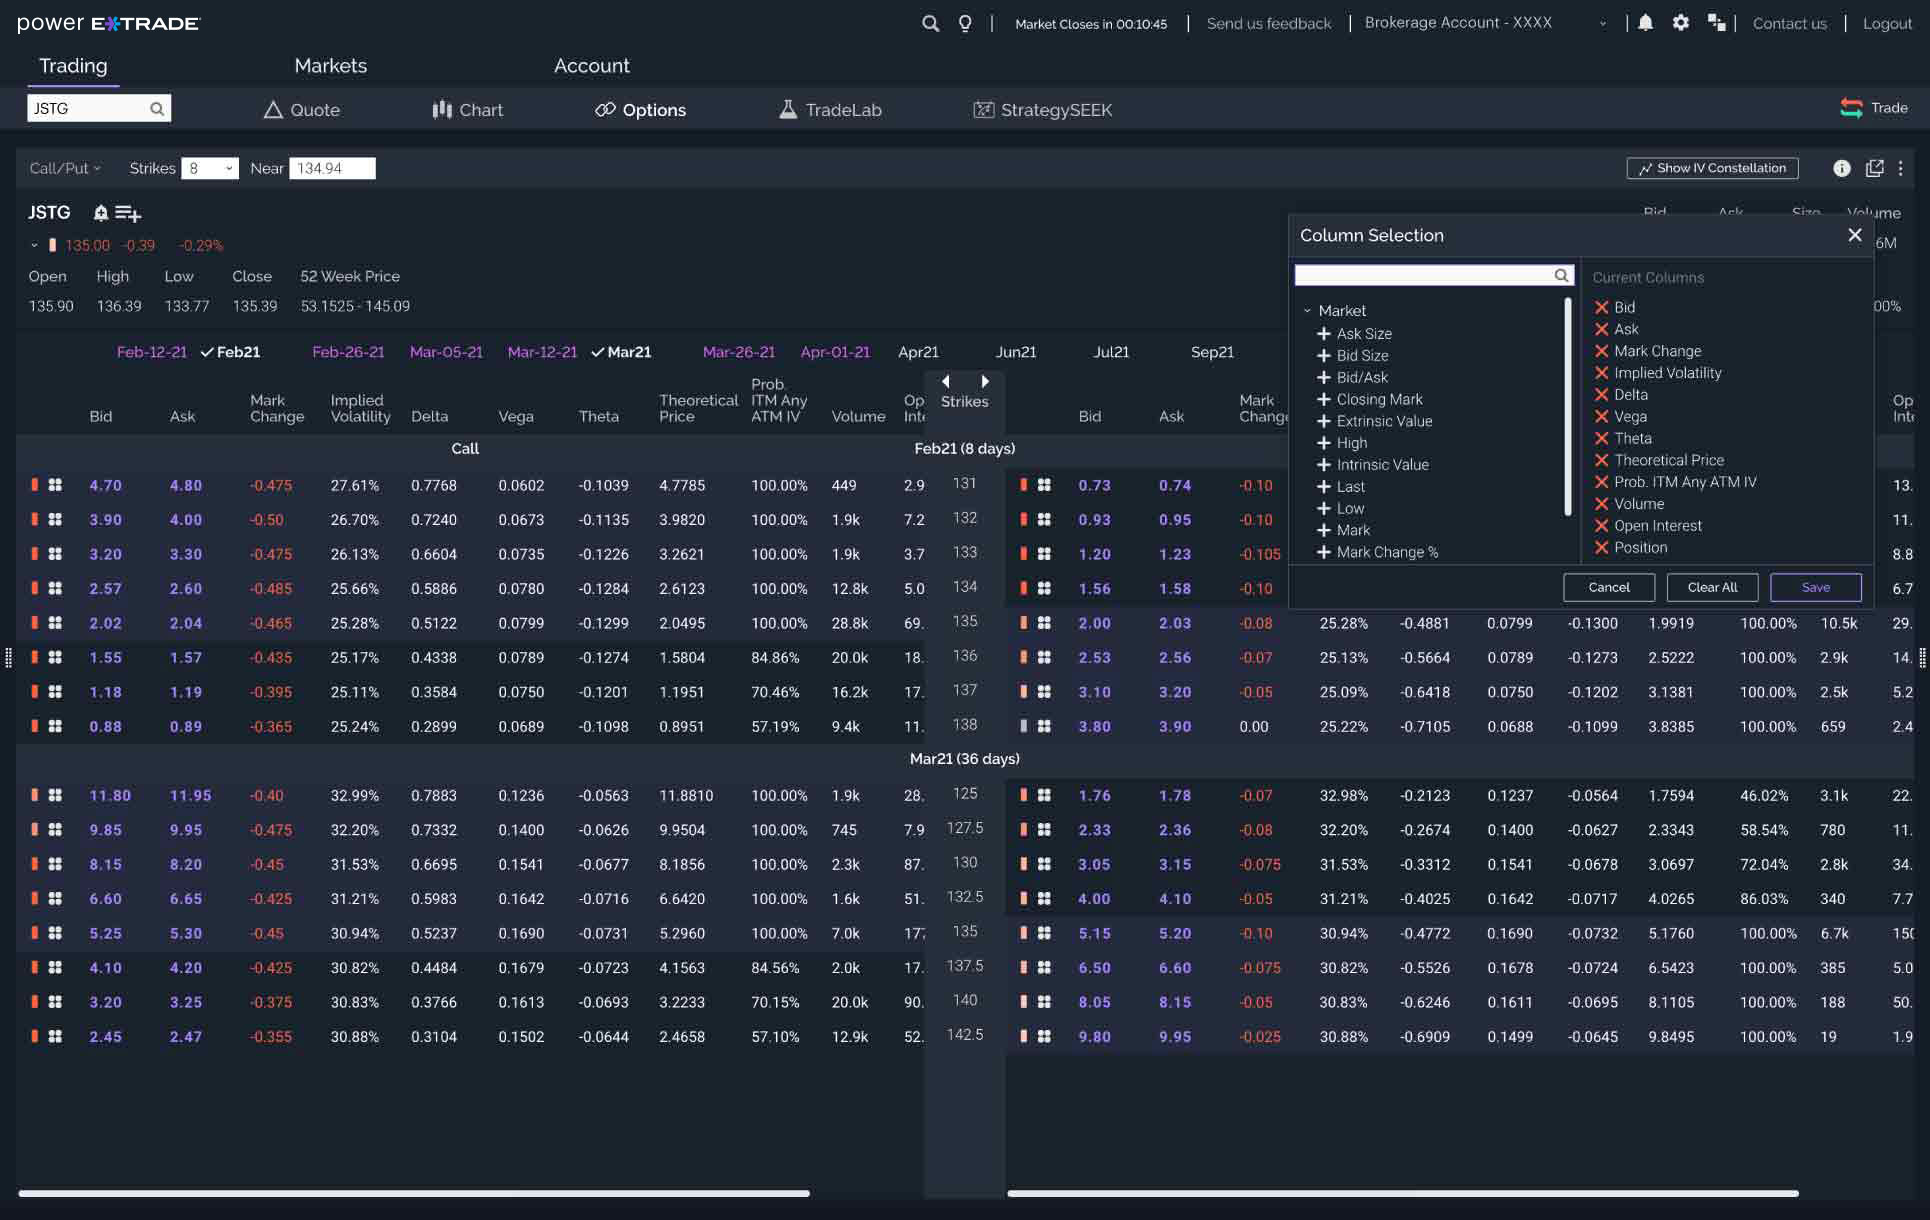Viewport: 1930px width, 1220px height.
Task: Click the JSTG alert bell icon
Action: (x=100, y=213)
